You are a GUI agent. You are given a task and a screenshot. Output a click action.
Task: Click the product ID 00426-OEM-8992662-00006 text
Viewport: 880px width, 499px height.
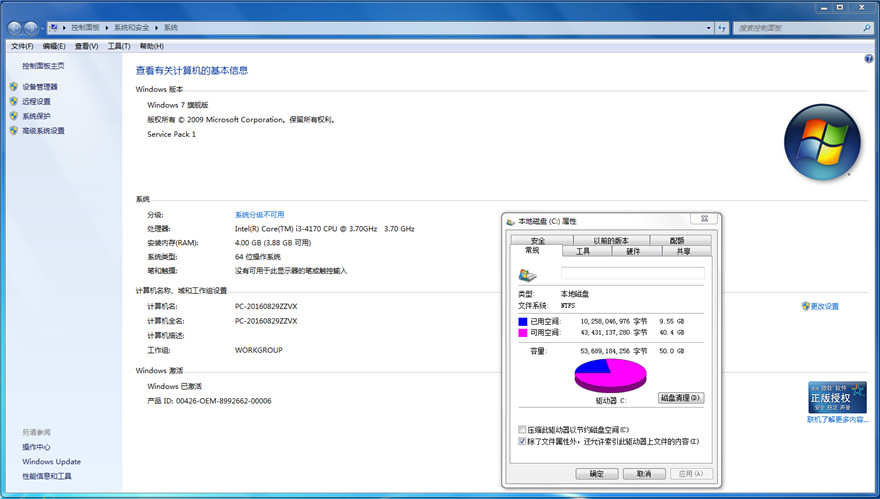click(x=223, y=401)
